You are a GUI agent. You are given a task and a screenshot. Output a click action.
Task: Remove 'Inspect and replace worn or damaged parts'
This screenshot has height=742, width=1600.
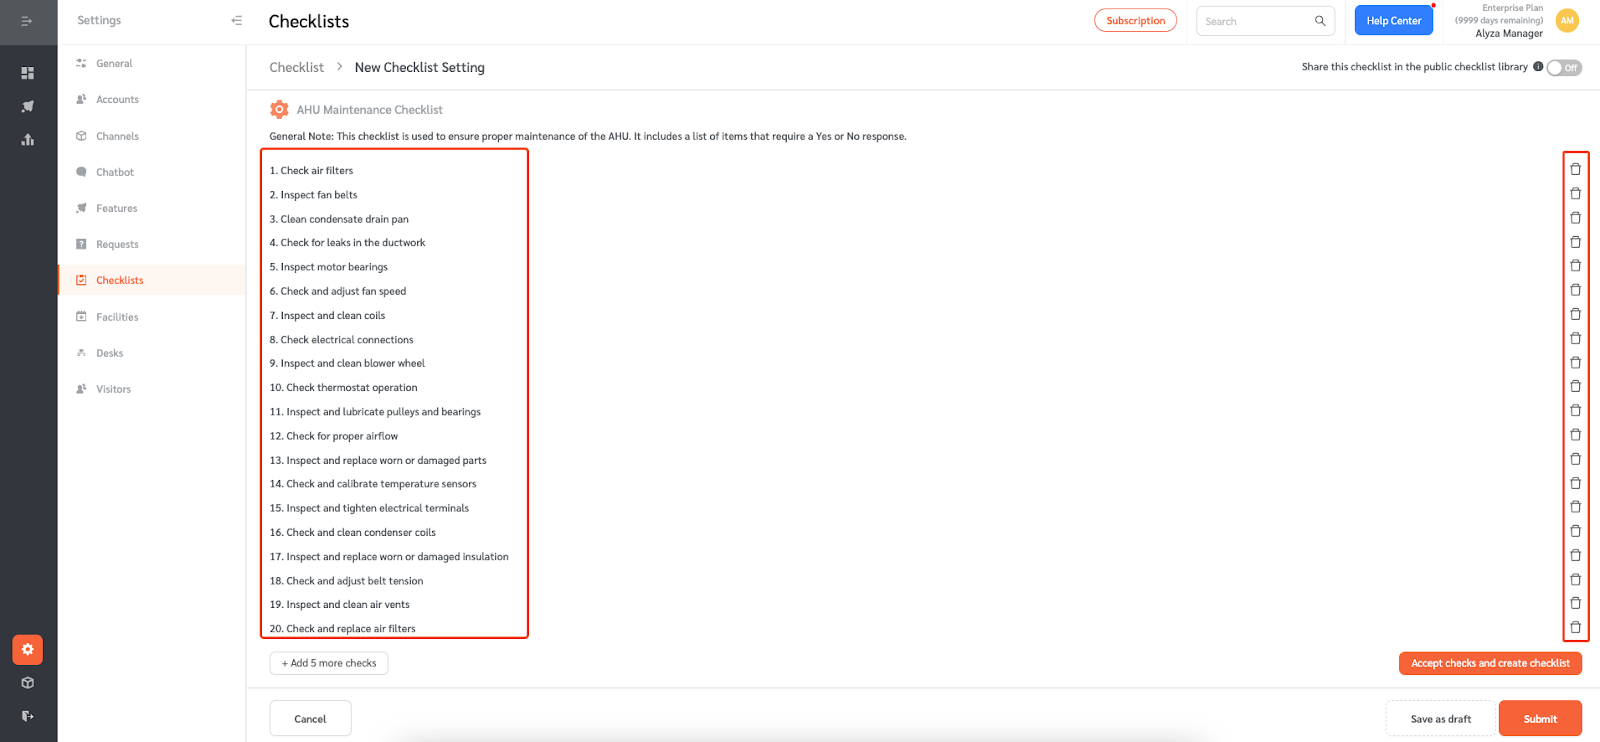pyautogui.click(x=1575, y=459)
